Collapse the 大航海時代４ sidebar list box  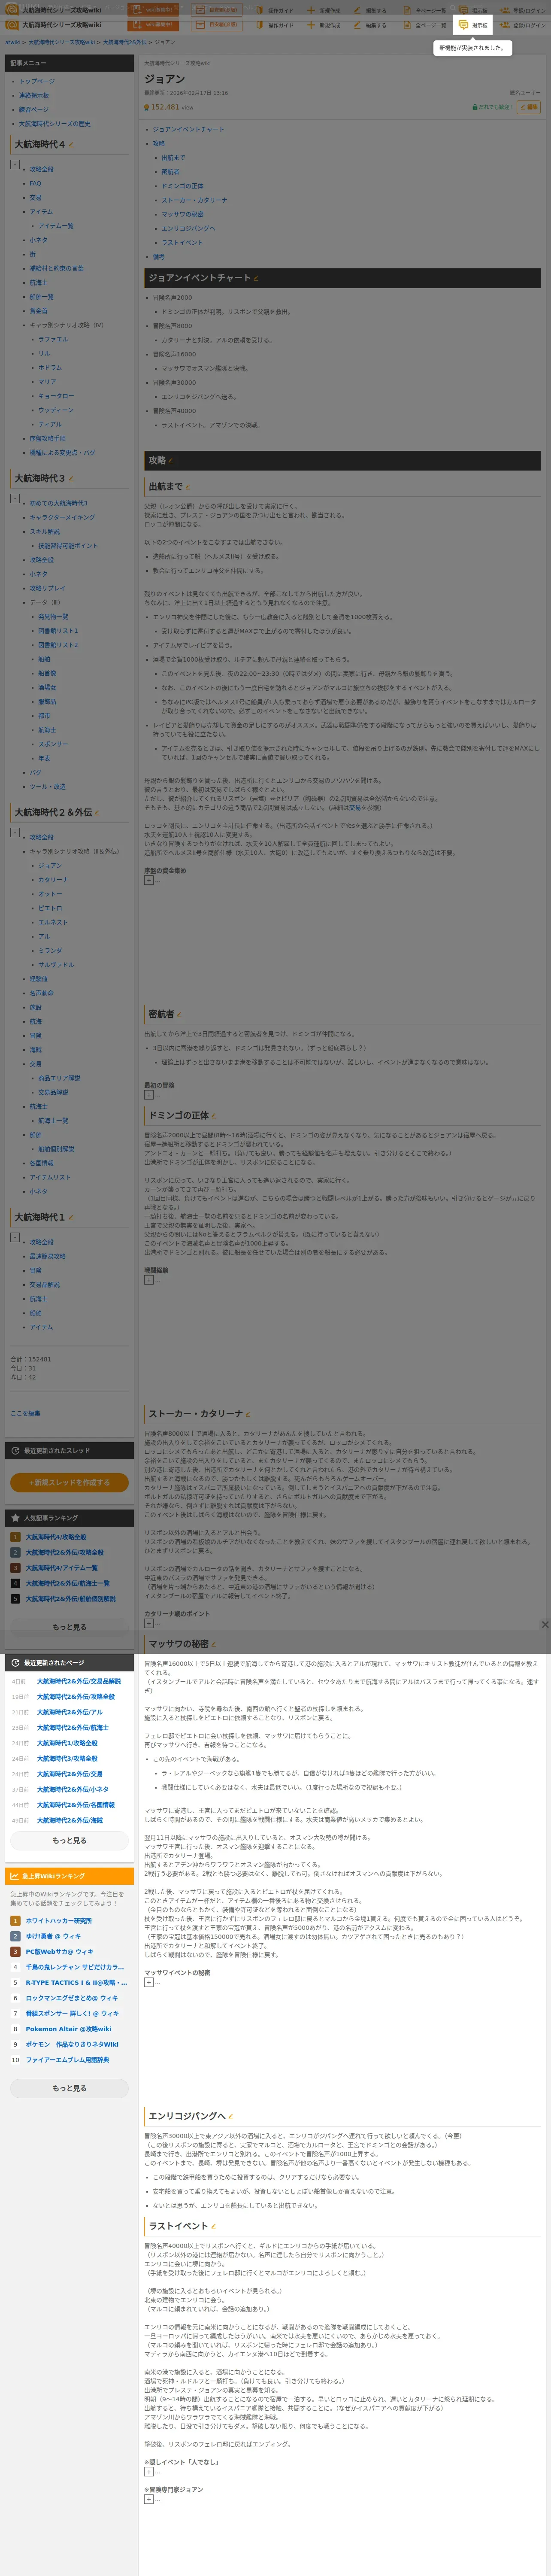15,164
